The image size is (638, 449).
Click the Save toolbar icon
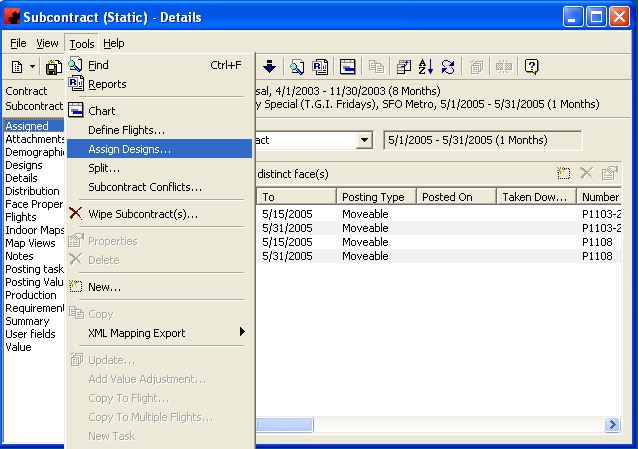(x=54, y=67)
